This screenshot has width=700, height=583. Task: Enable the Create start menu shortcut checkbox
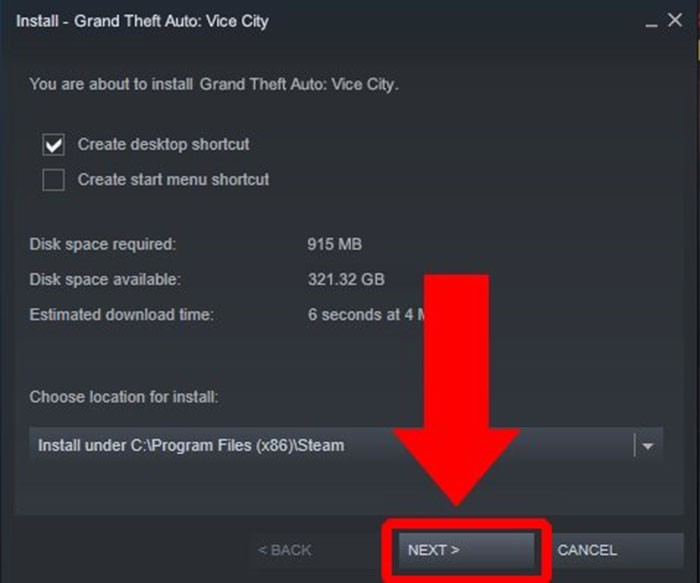(x=54, y=180)
